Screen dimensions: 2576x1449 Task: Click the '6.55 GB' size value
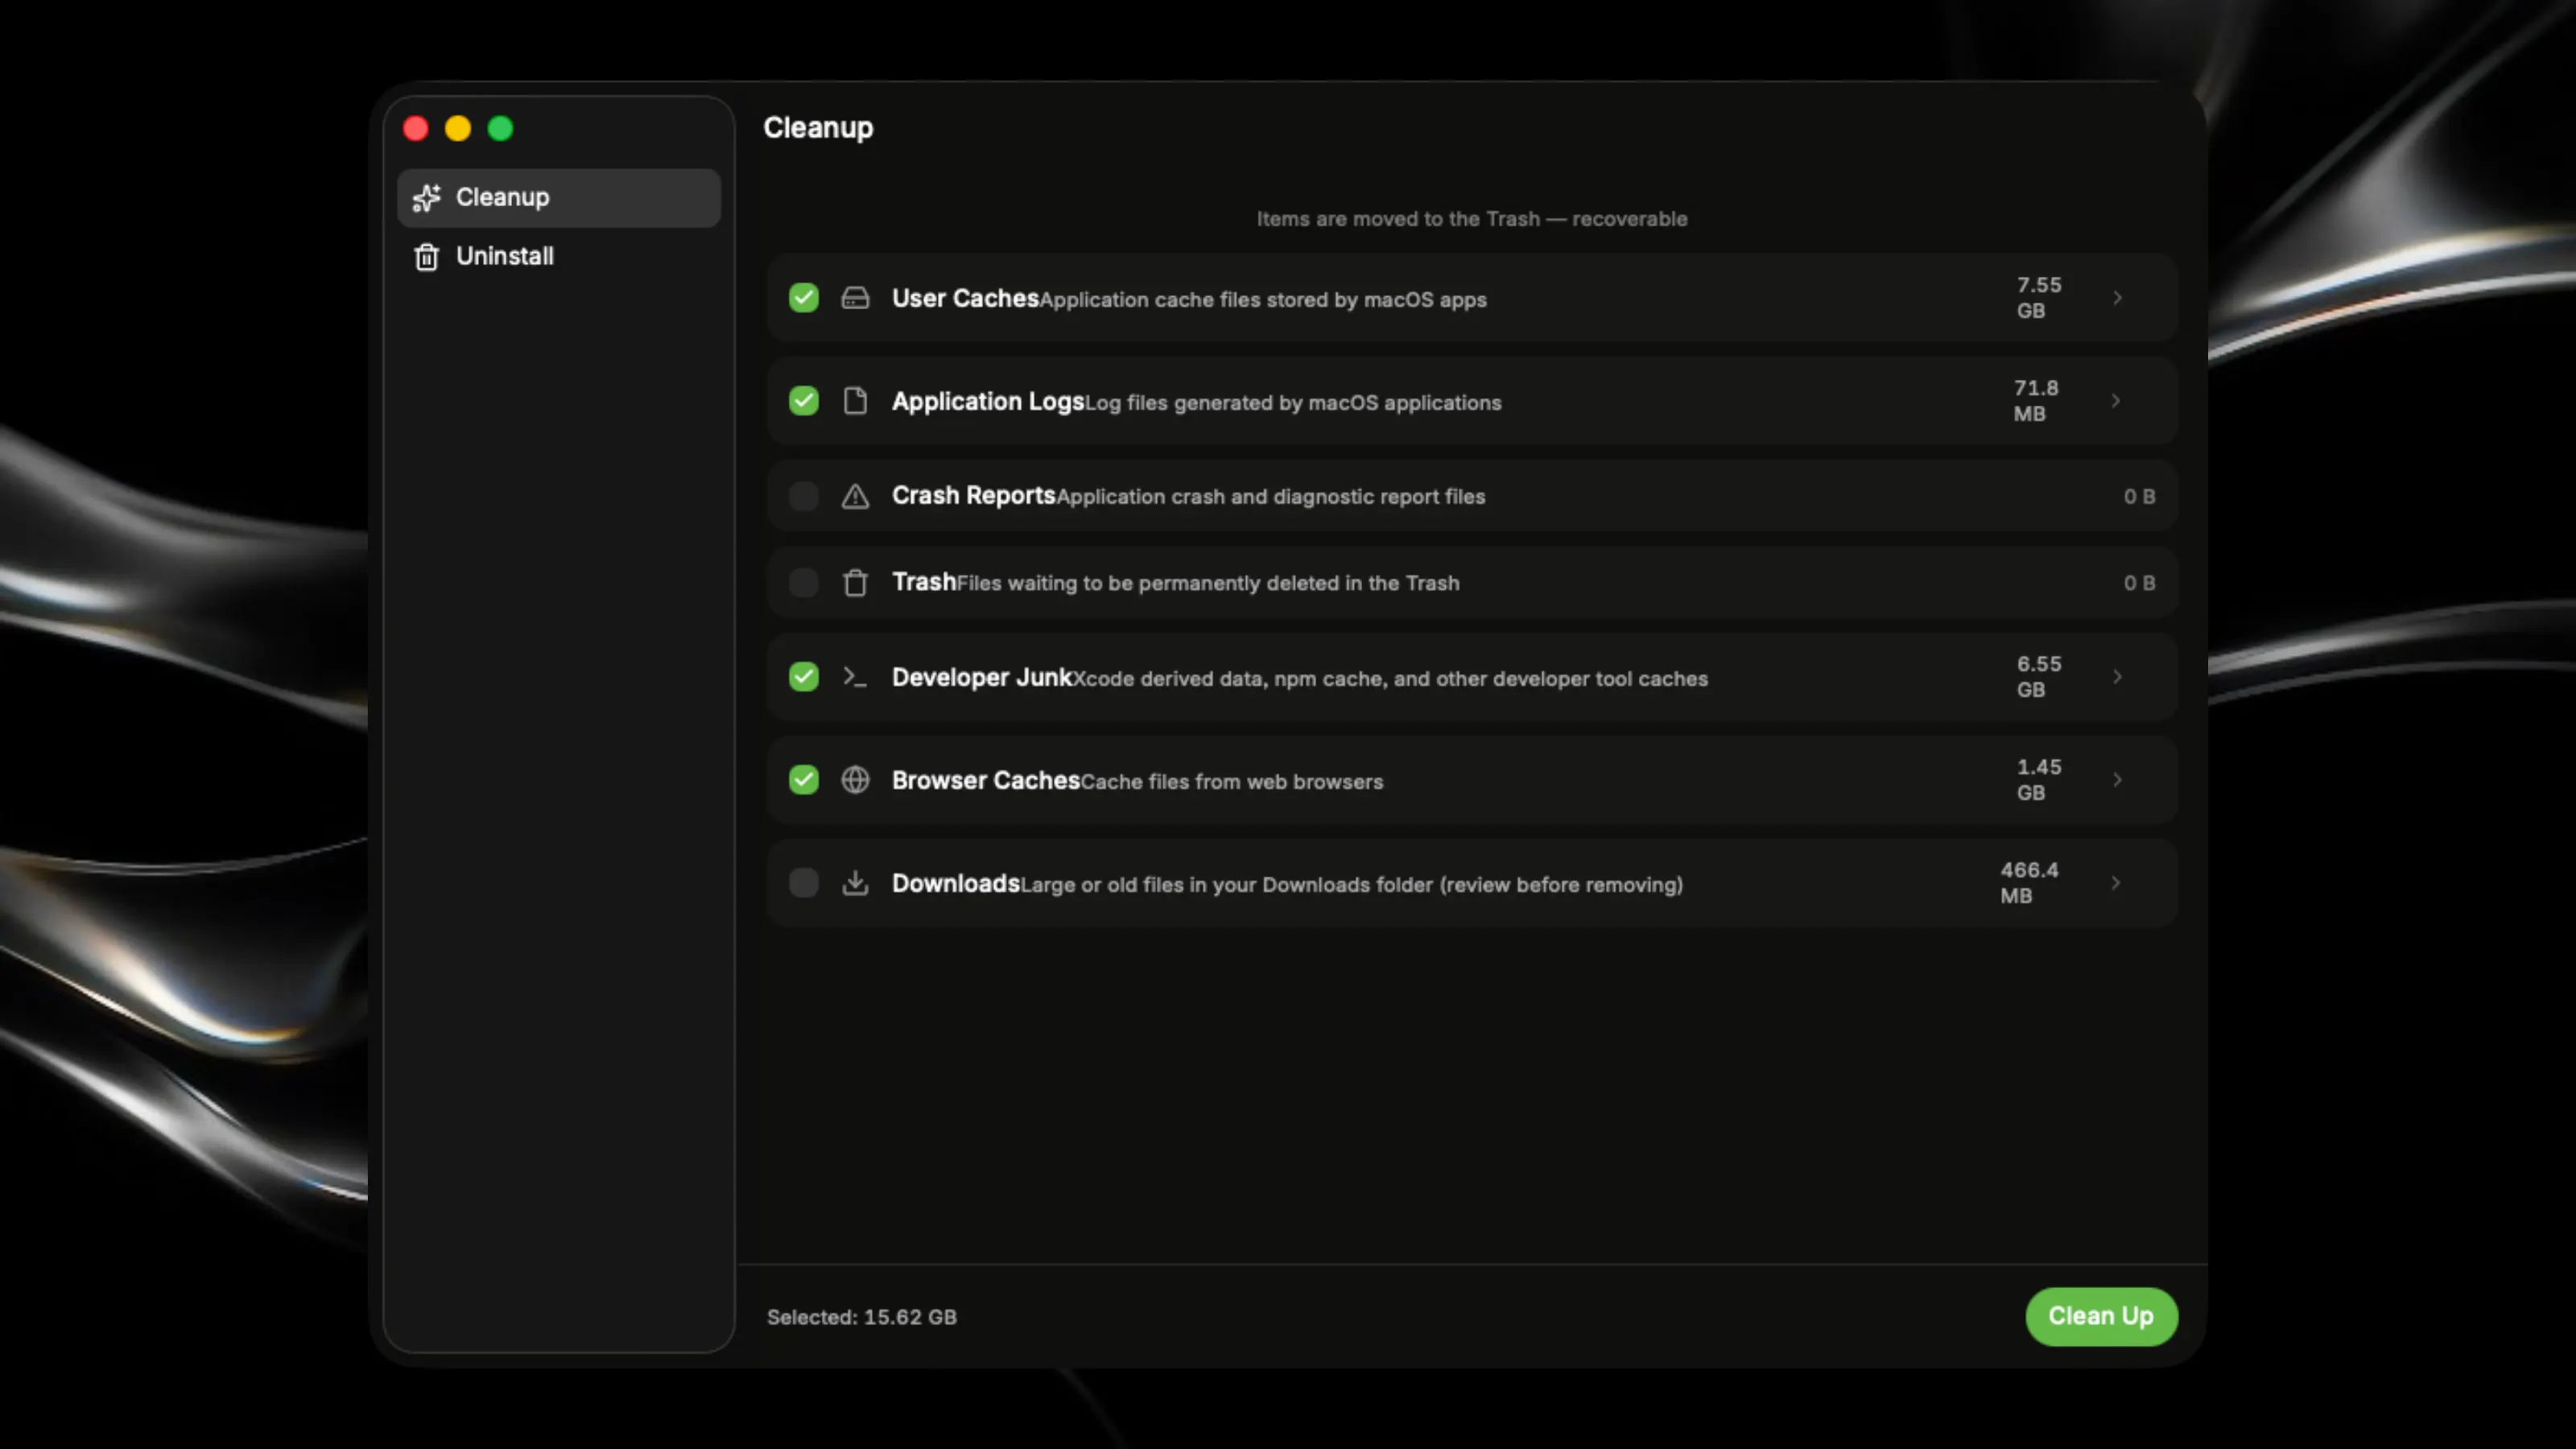point(2038,677)
